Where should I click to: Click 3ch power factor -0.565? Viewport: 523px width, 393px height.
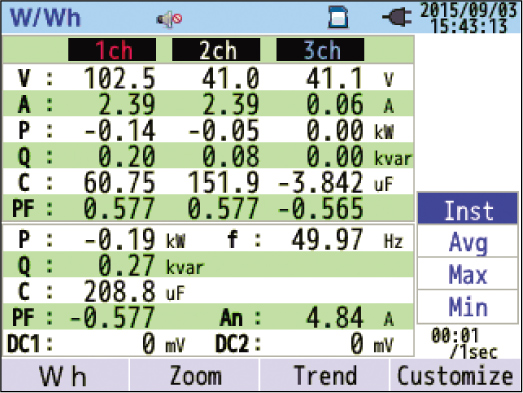[x=320, y=208]
